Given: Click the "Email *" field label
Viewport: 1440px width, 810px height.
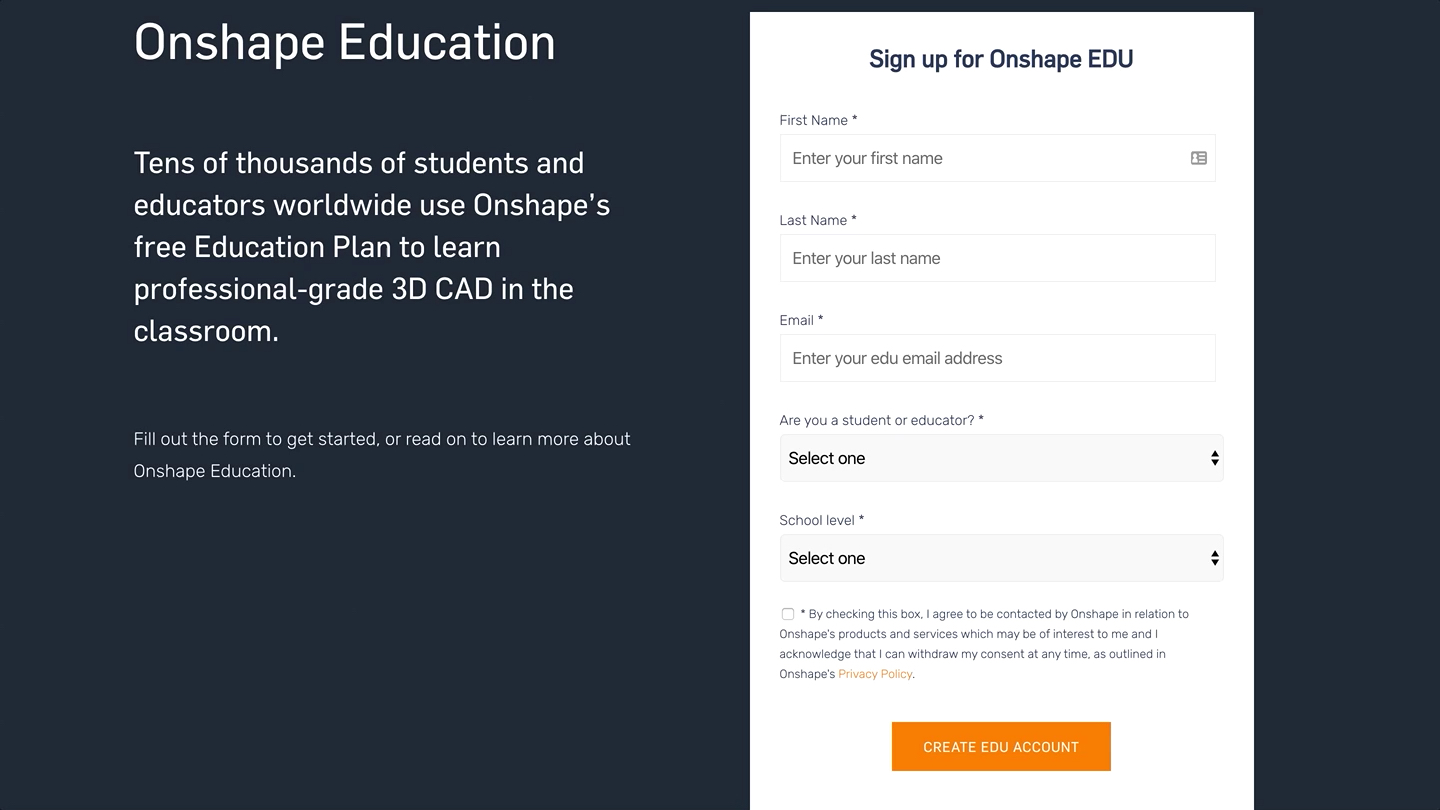Looking at the screenshot, I should (x=801, y=320).
